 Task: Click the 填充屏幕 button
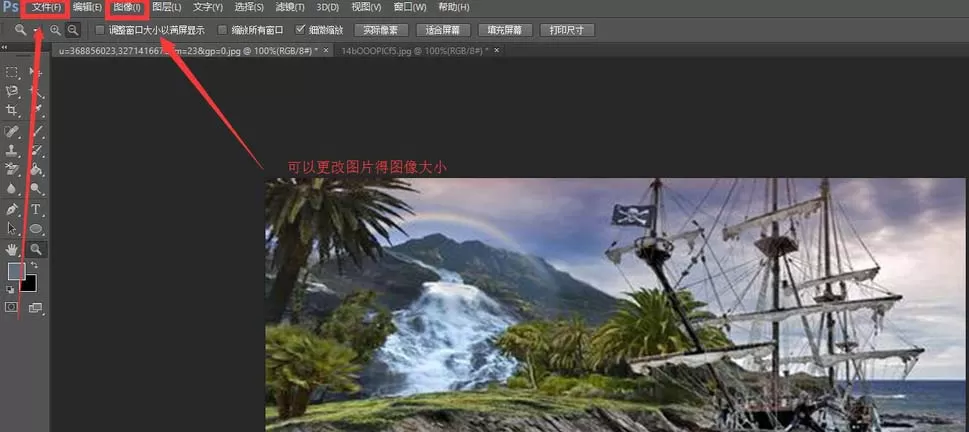pos(505,30)
